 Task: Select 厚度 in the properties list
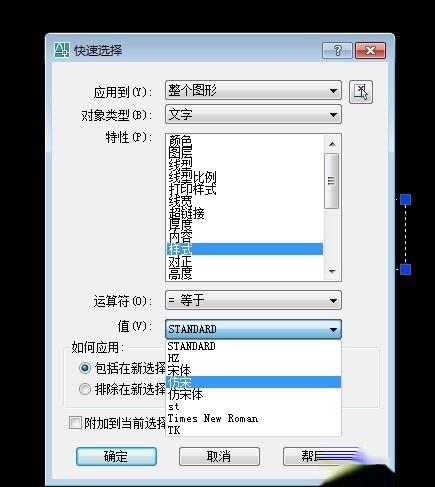coord(244,225)
